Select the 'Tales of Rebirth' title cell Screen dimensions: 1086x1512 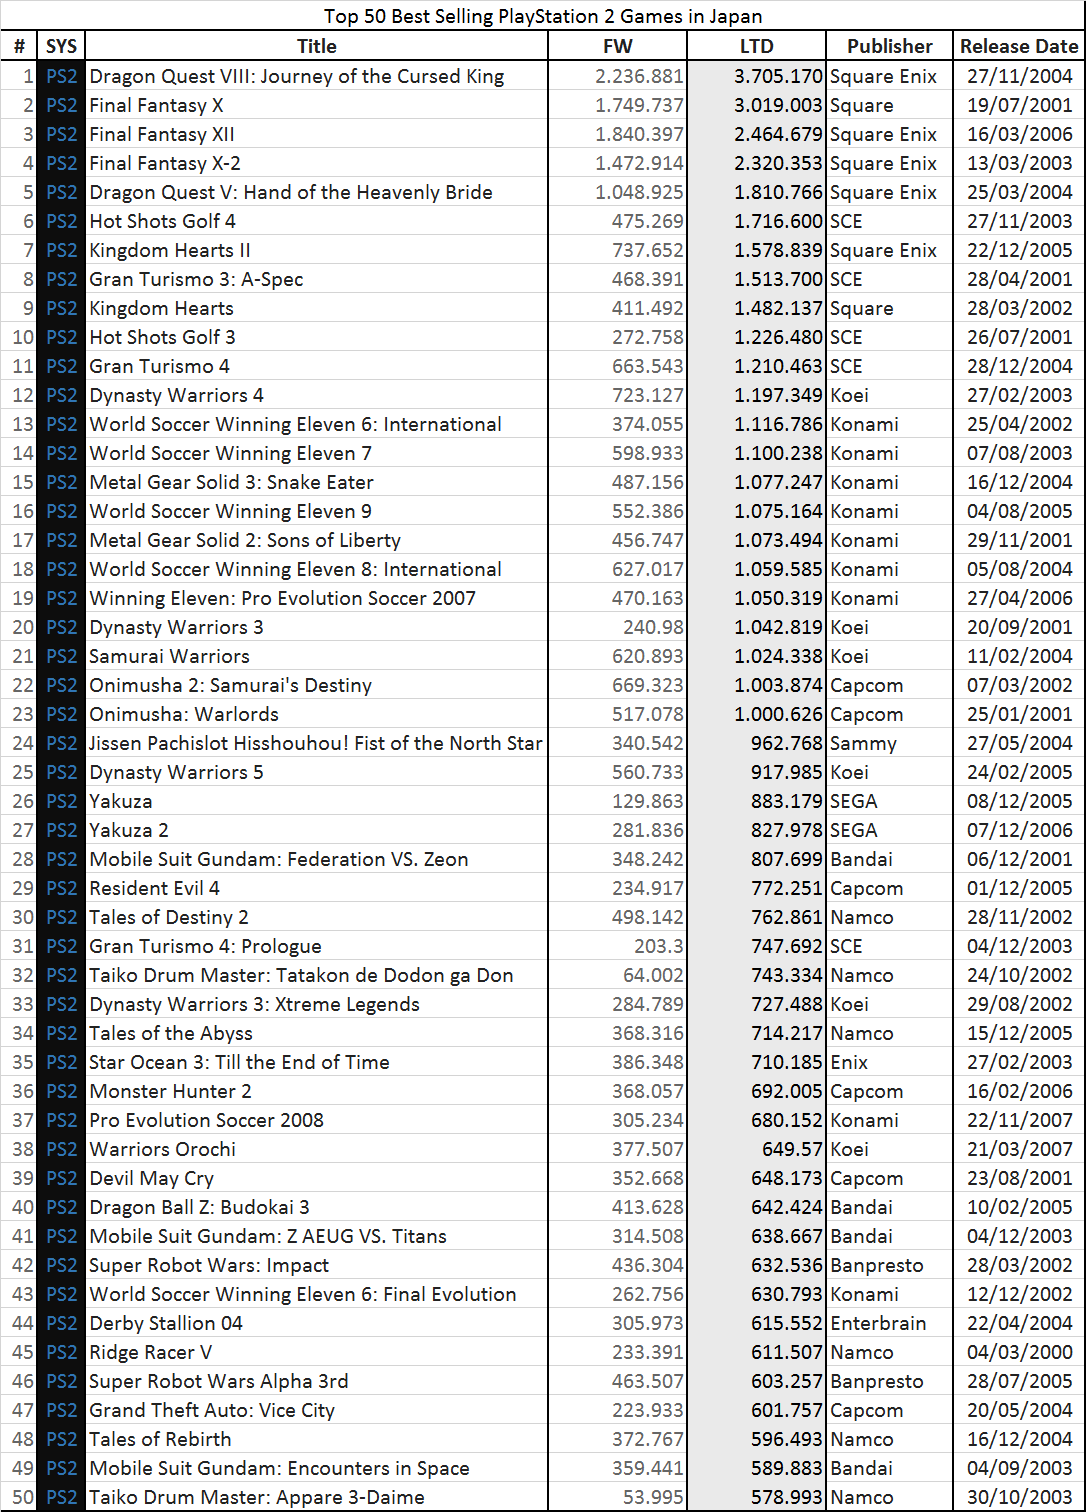click(160, 1439)
